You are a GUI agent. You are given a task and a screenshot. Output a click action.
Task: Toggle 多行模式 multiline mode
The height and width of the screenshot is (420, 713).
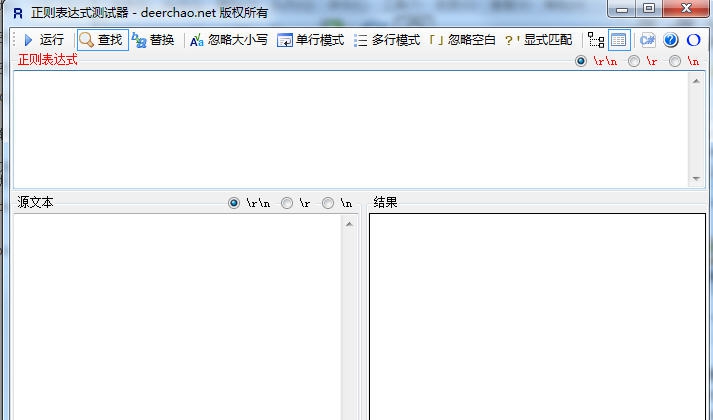pyautogui.click(x=387, y=40)
